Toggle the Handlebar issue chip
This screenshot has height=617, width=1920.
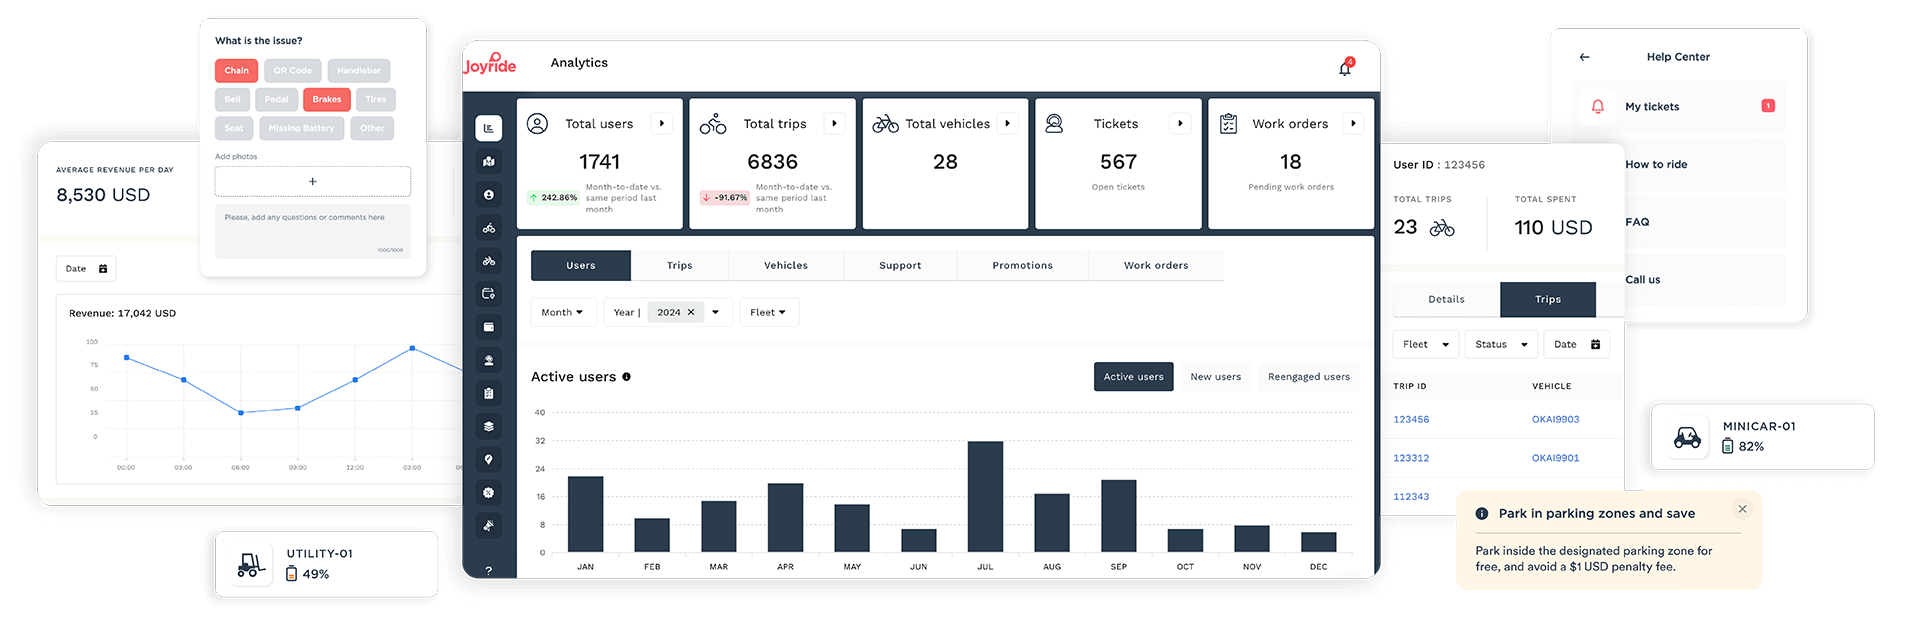click(x=359, y=70)
